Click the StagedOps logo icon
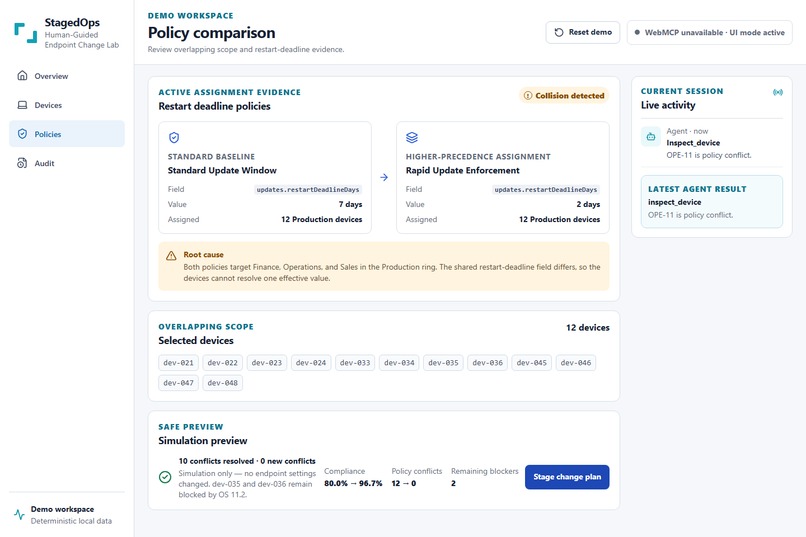 [25, 33]
